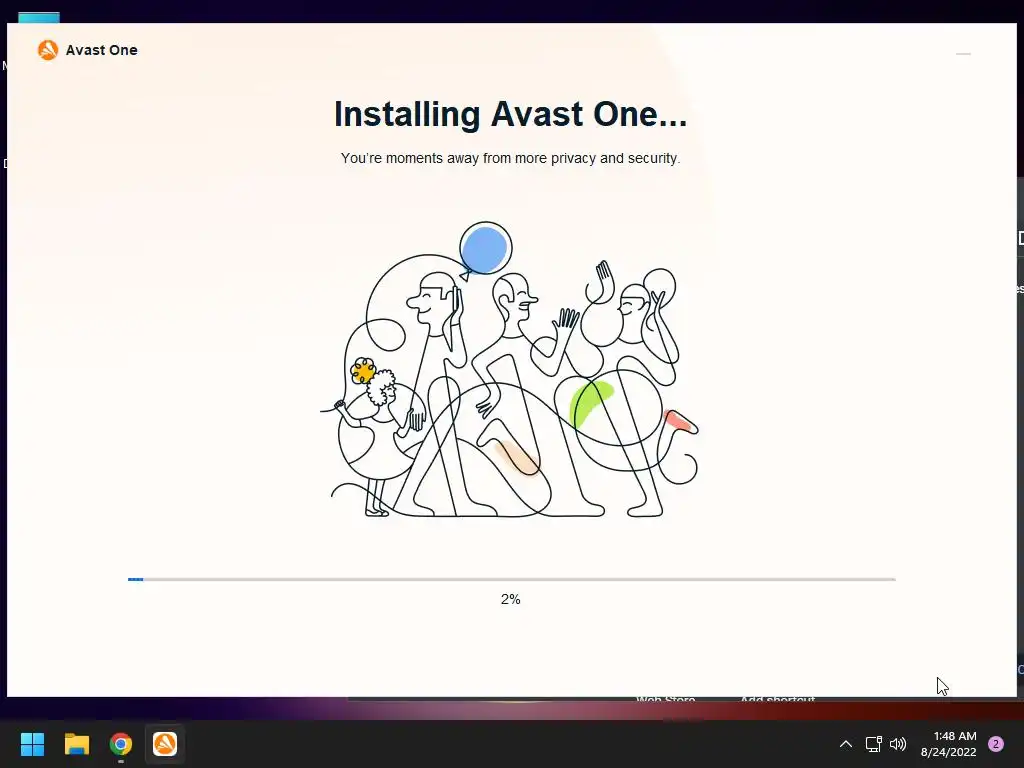Click the Avast One title text
1024x768 pixels.
click(101, 50)
